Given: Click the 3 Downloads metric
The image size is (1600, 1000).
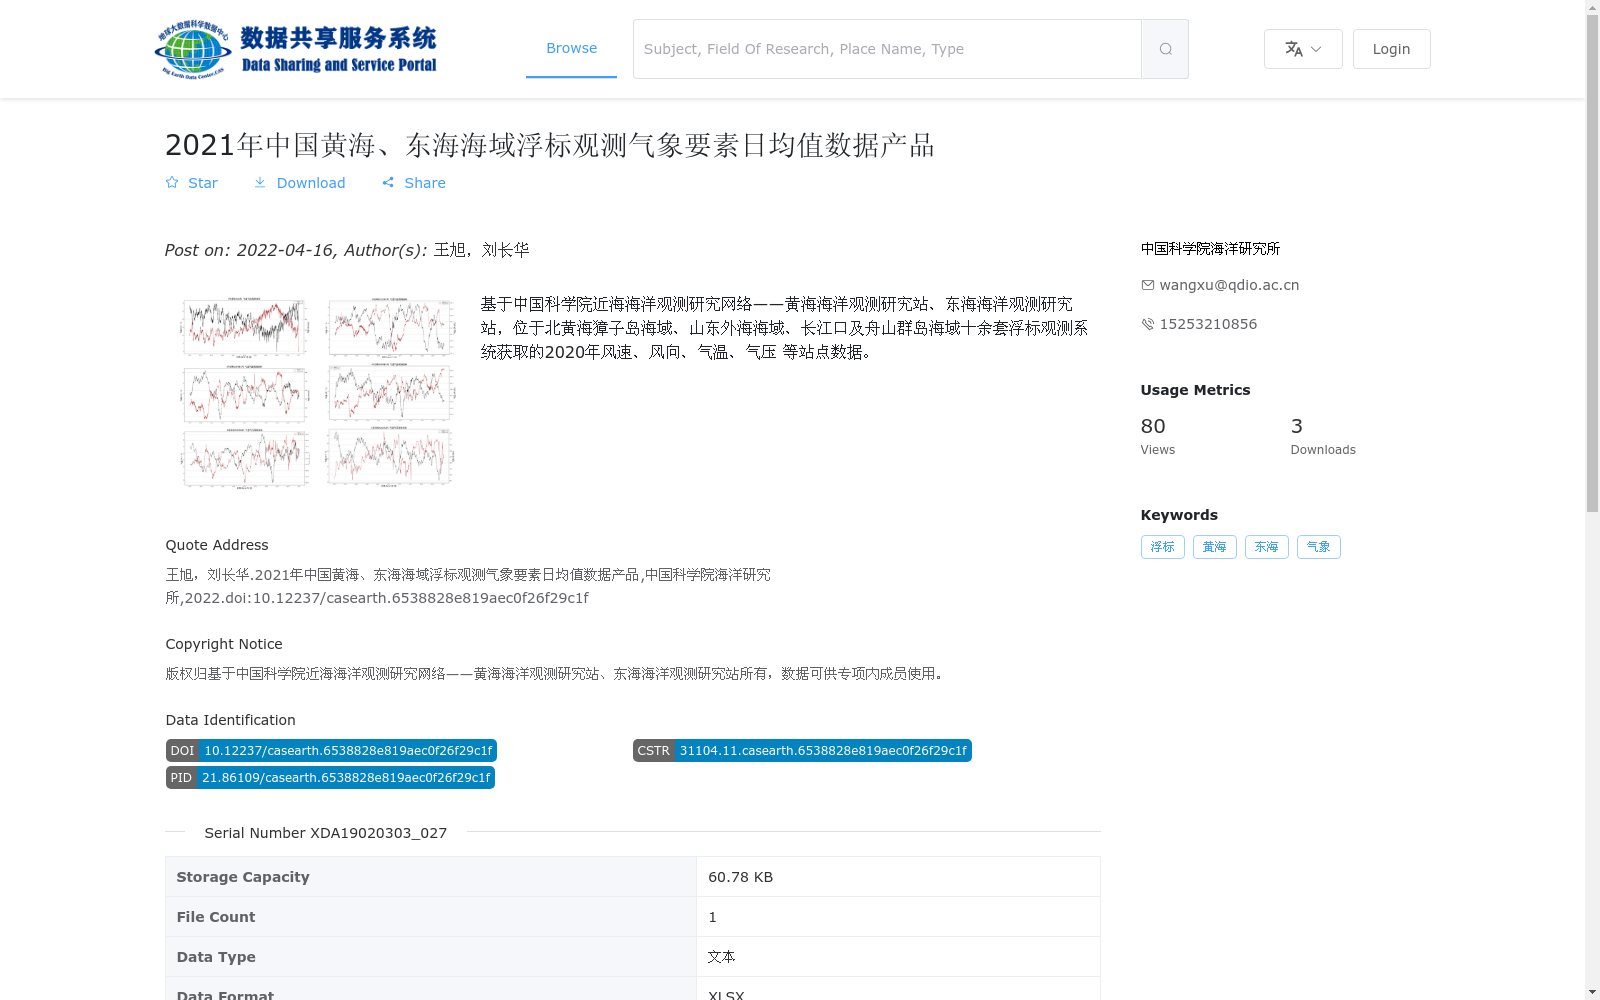Looking at the screenshot, I should 1323,436.
